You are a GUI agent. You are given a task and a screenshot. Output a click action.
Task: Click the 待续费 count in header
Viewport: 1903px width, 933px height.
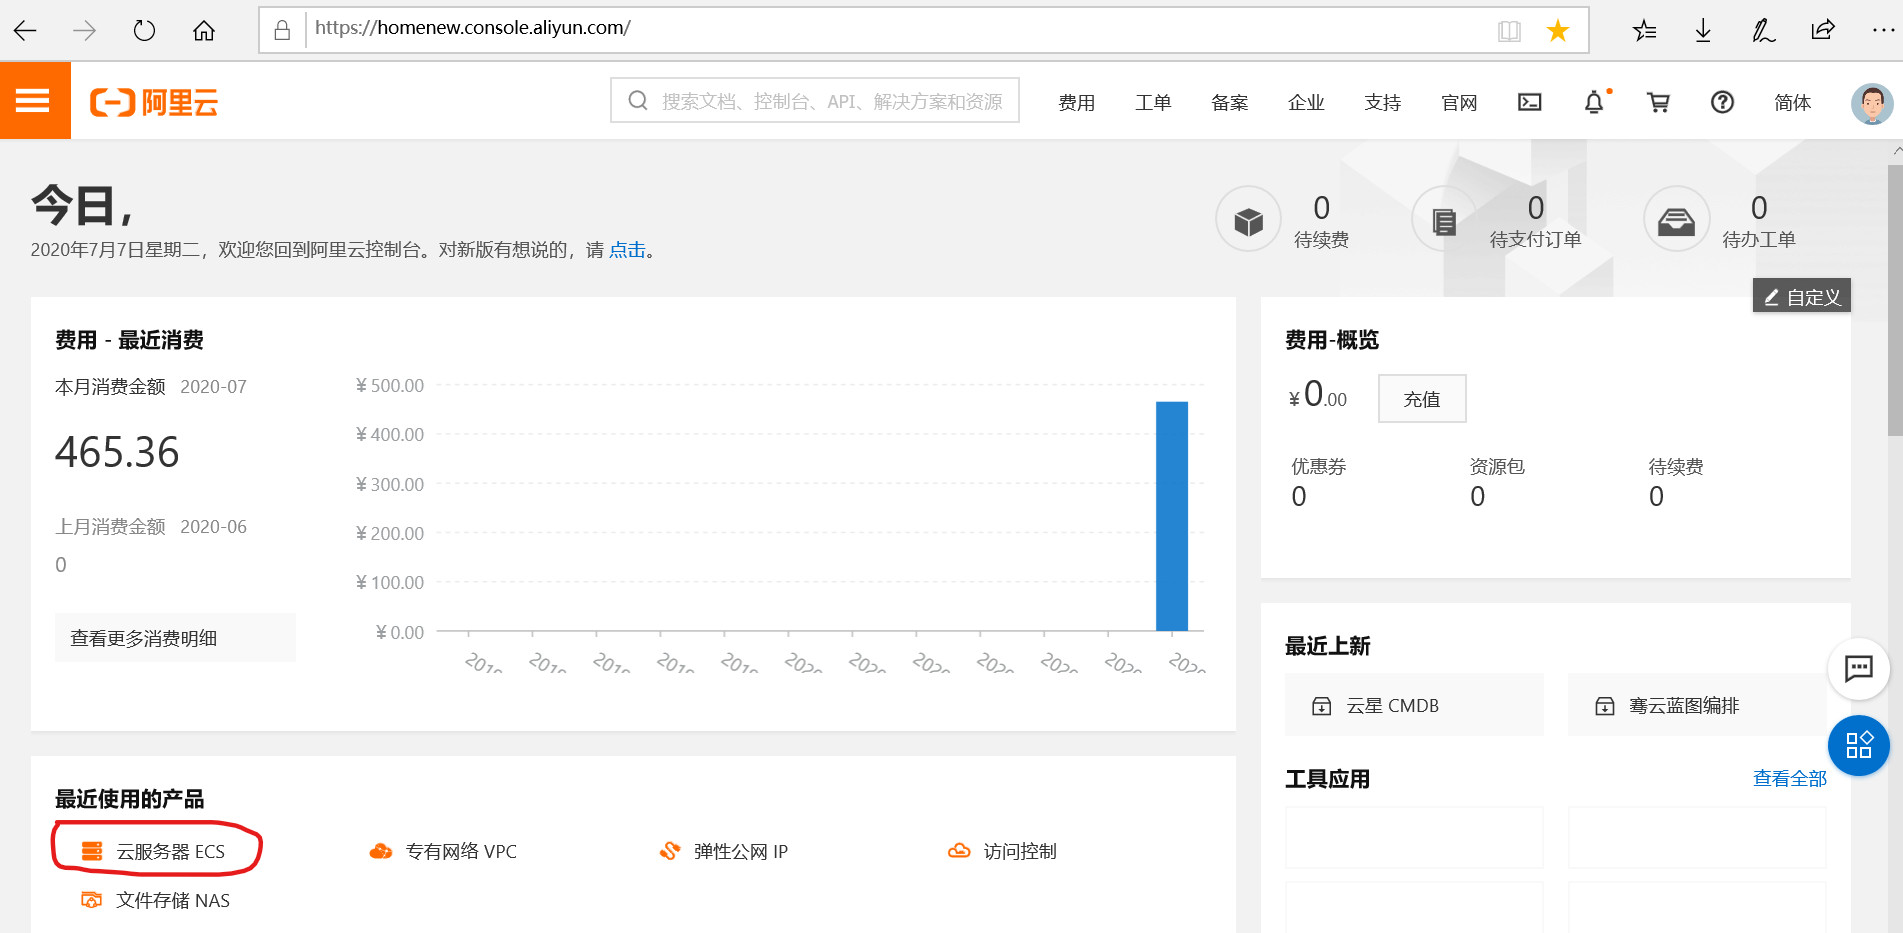pyautogui.click(x=1321, y=208)
